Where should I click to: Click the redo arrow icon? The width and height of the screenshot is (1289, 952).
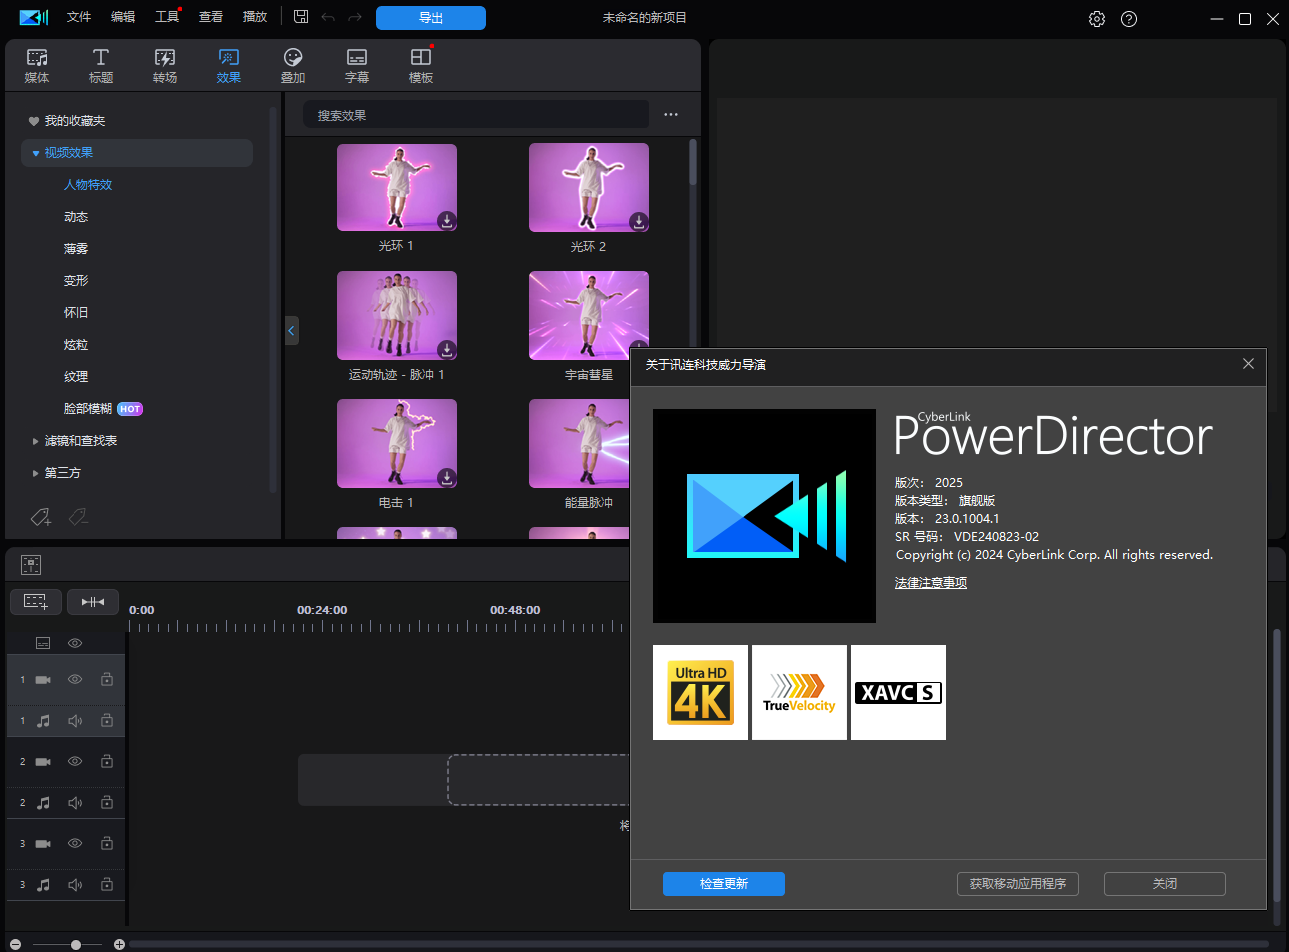355,17
